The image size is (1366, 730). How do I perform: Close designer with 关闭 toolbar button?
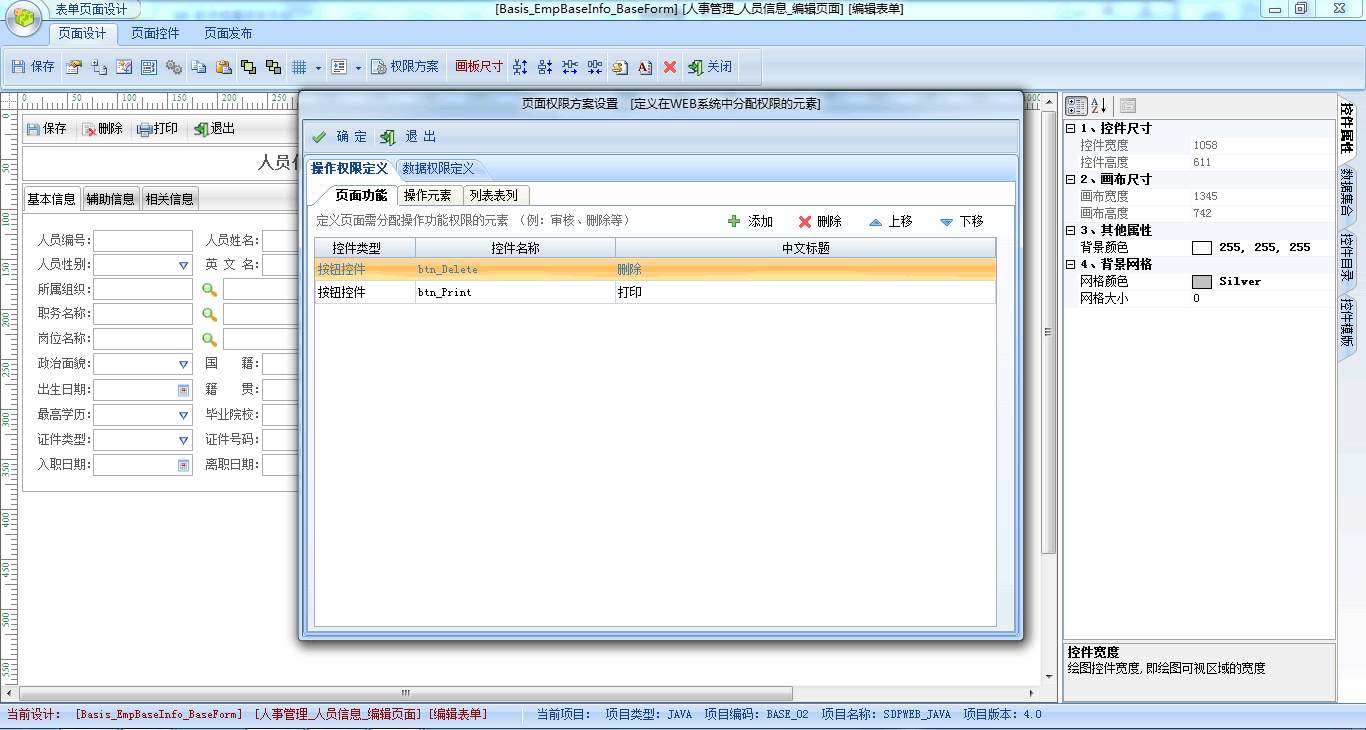click(x=710, y=67)
